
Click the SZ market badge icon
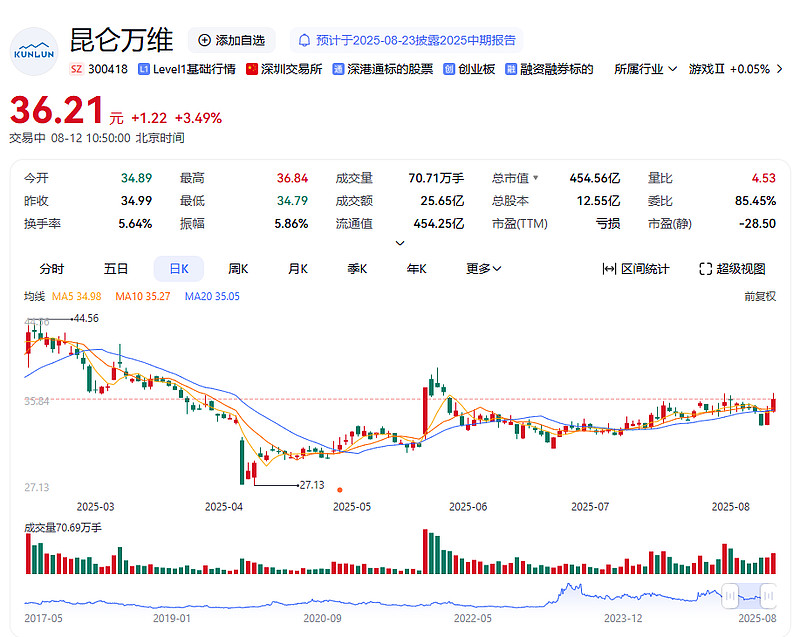77,69
